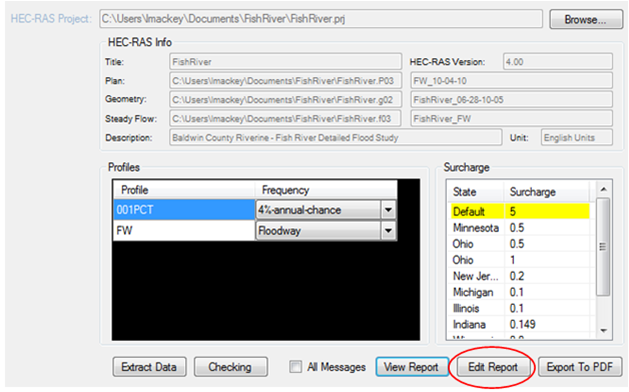Click the Edit Report button
Screen dimensions: 629x392
coord(493,367)
